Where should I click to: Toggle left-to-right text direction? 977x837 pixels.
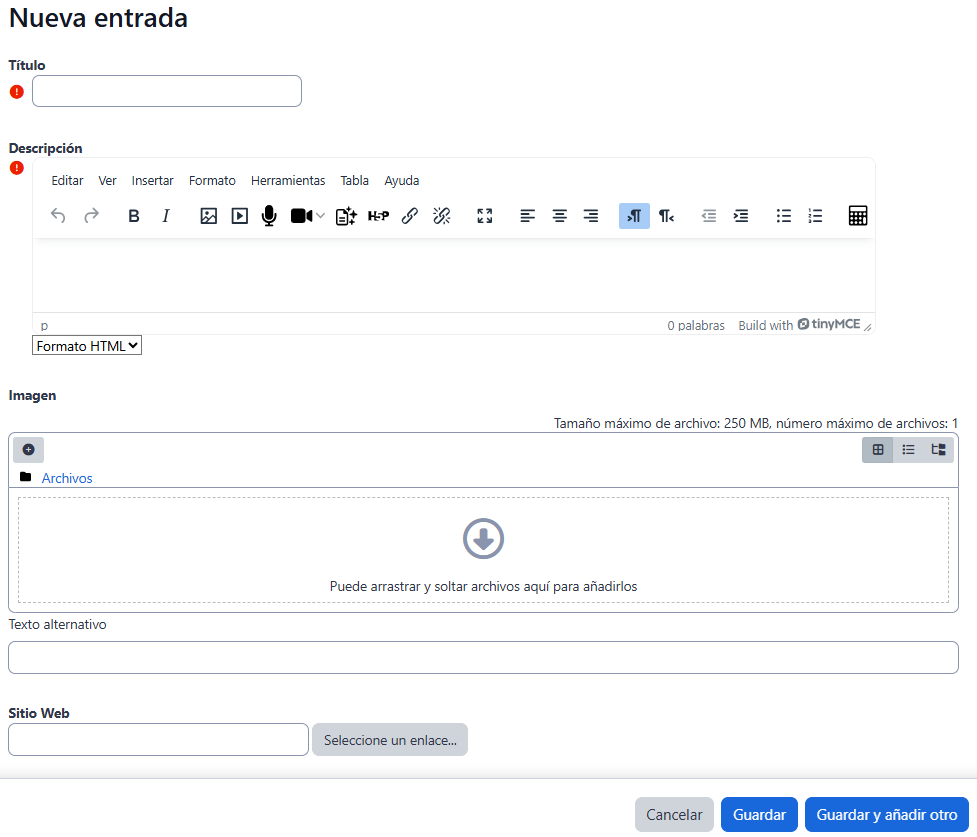pyautogui.click(x=634, y=216)
